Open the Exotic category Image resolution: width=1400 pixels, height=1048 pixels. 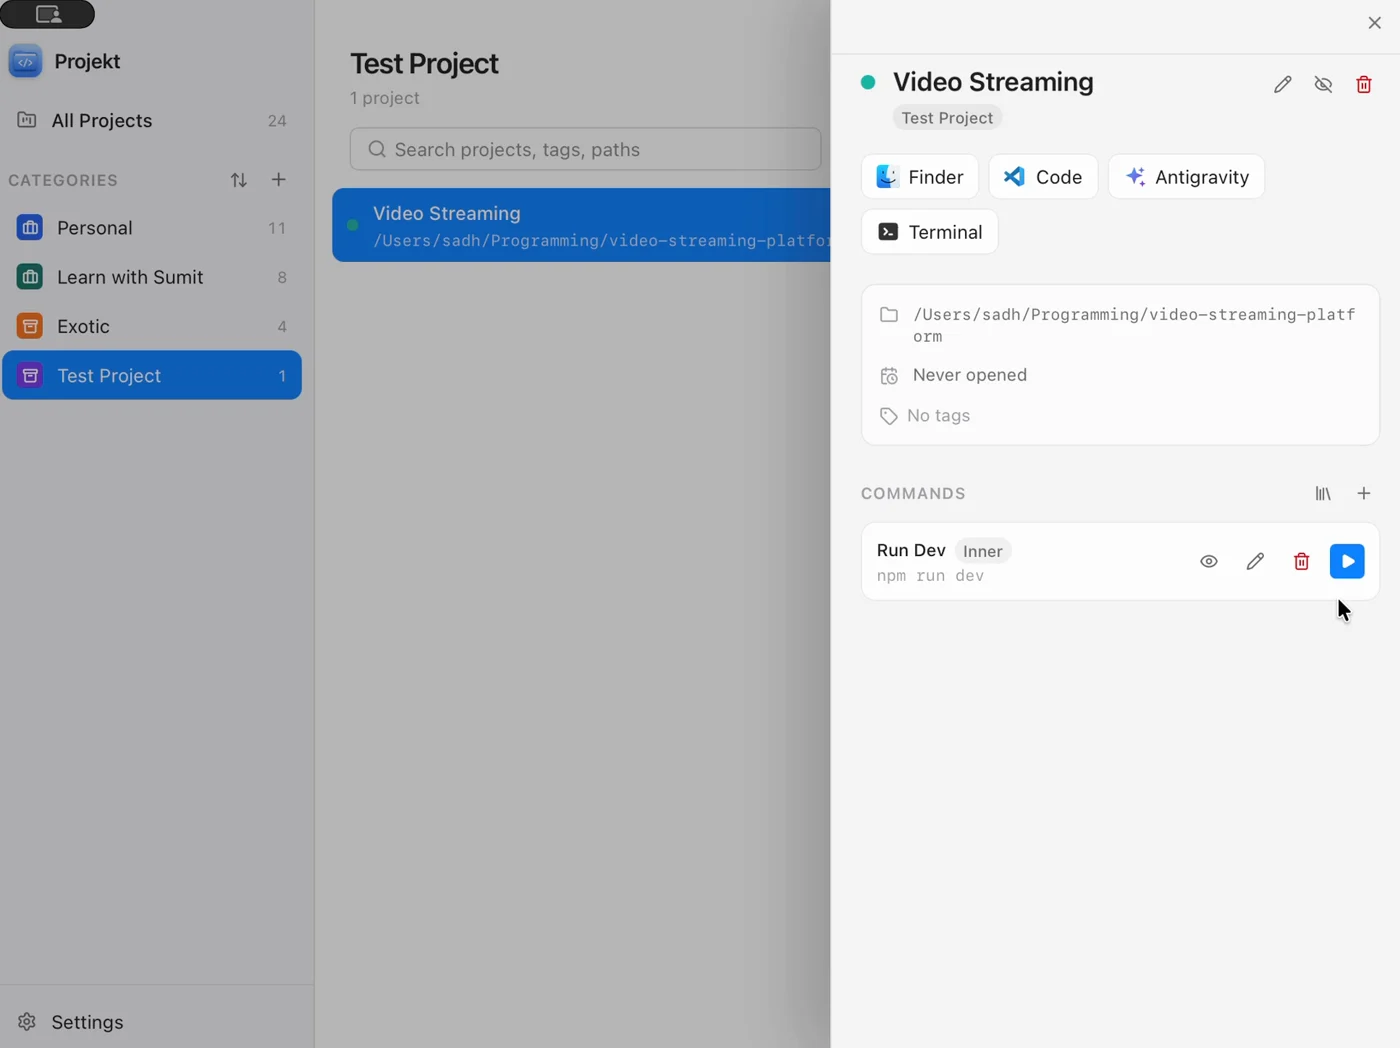click(x=152, y=326)
